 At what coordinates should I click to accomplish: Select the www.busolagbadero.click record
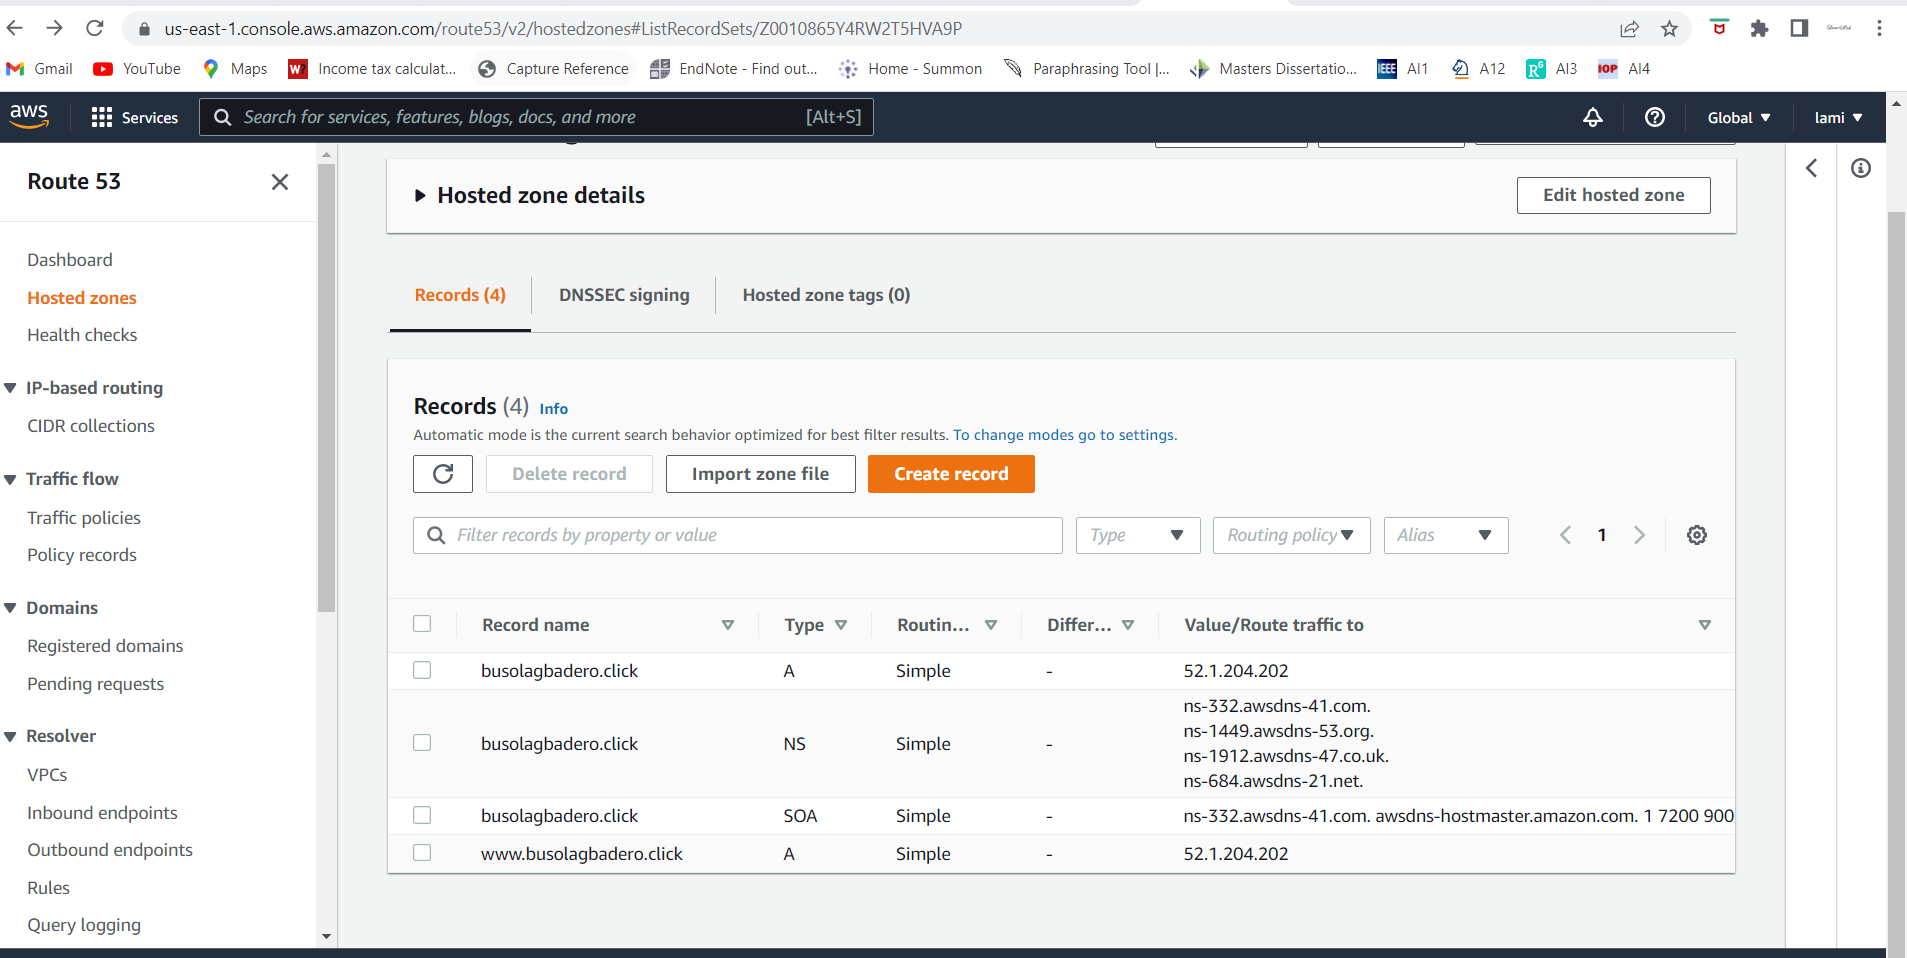(x=422, y=853)
